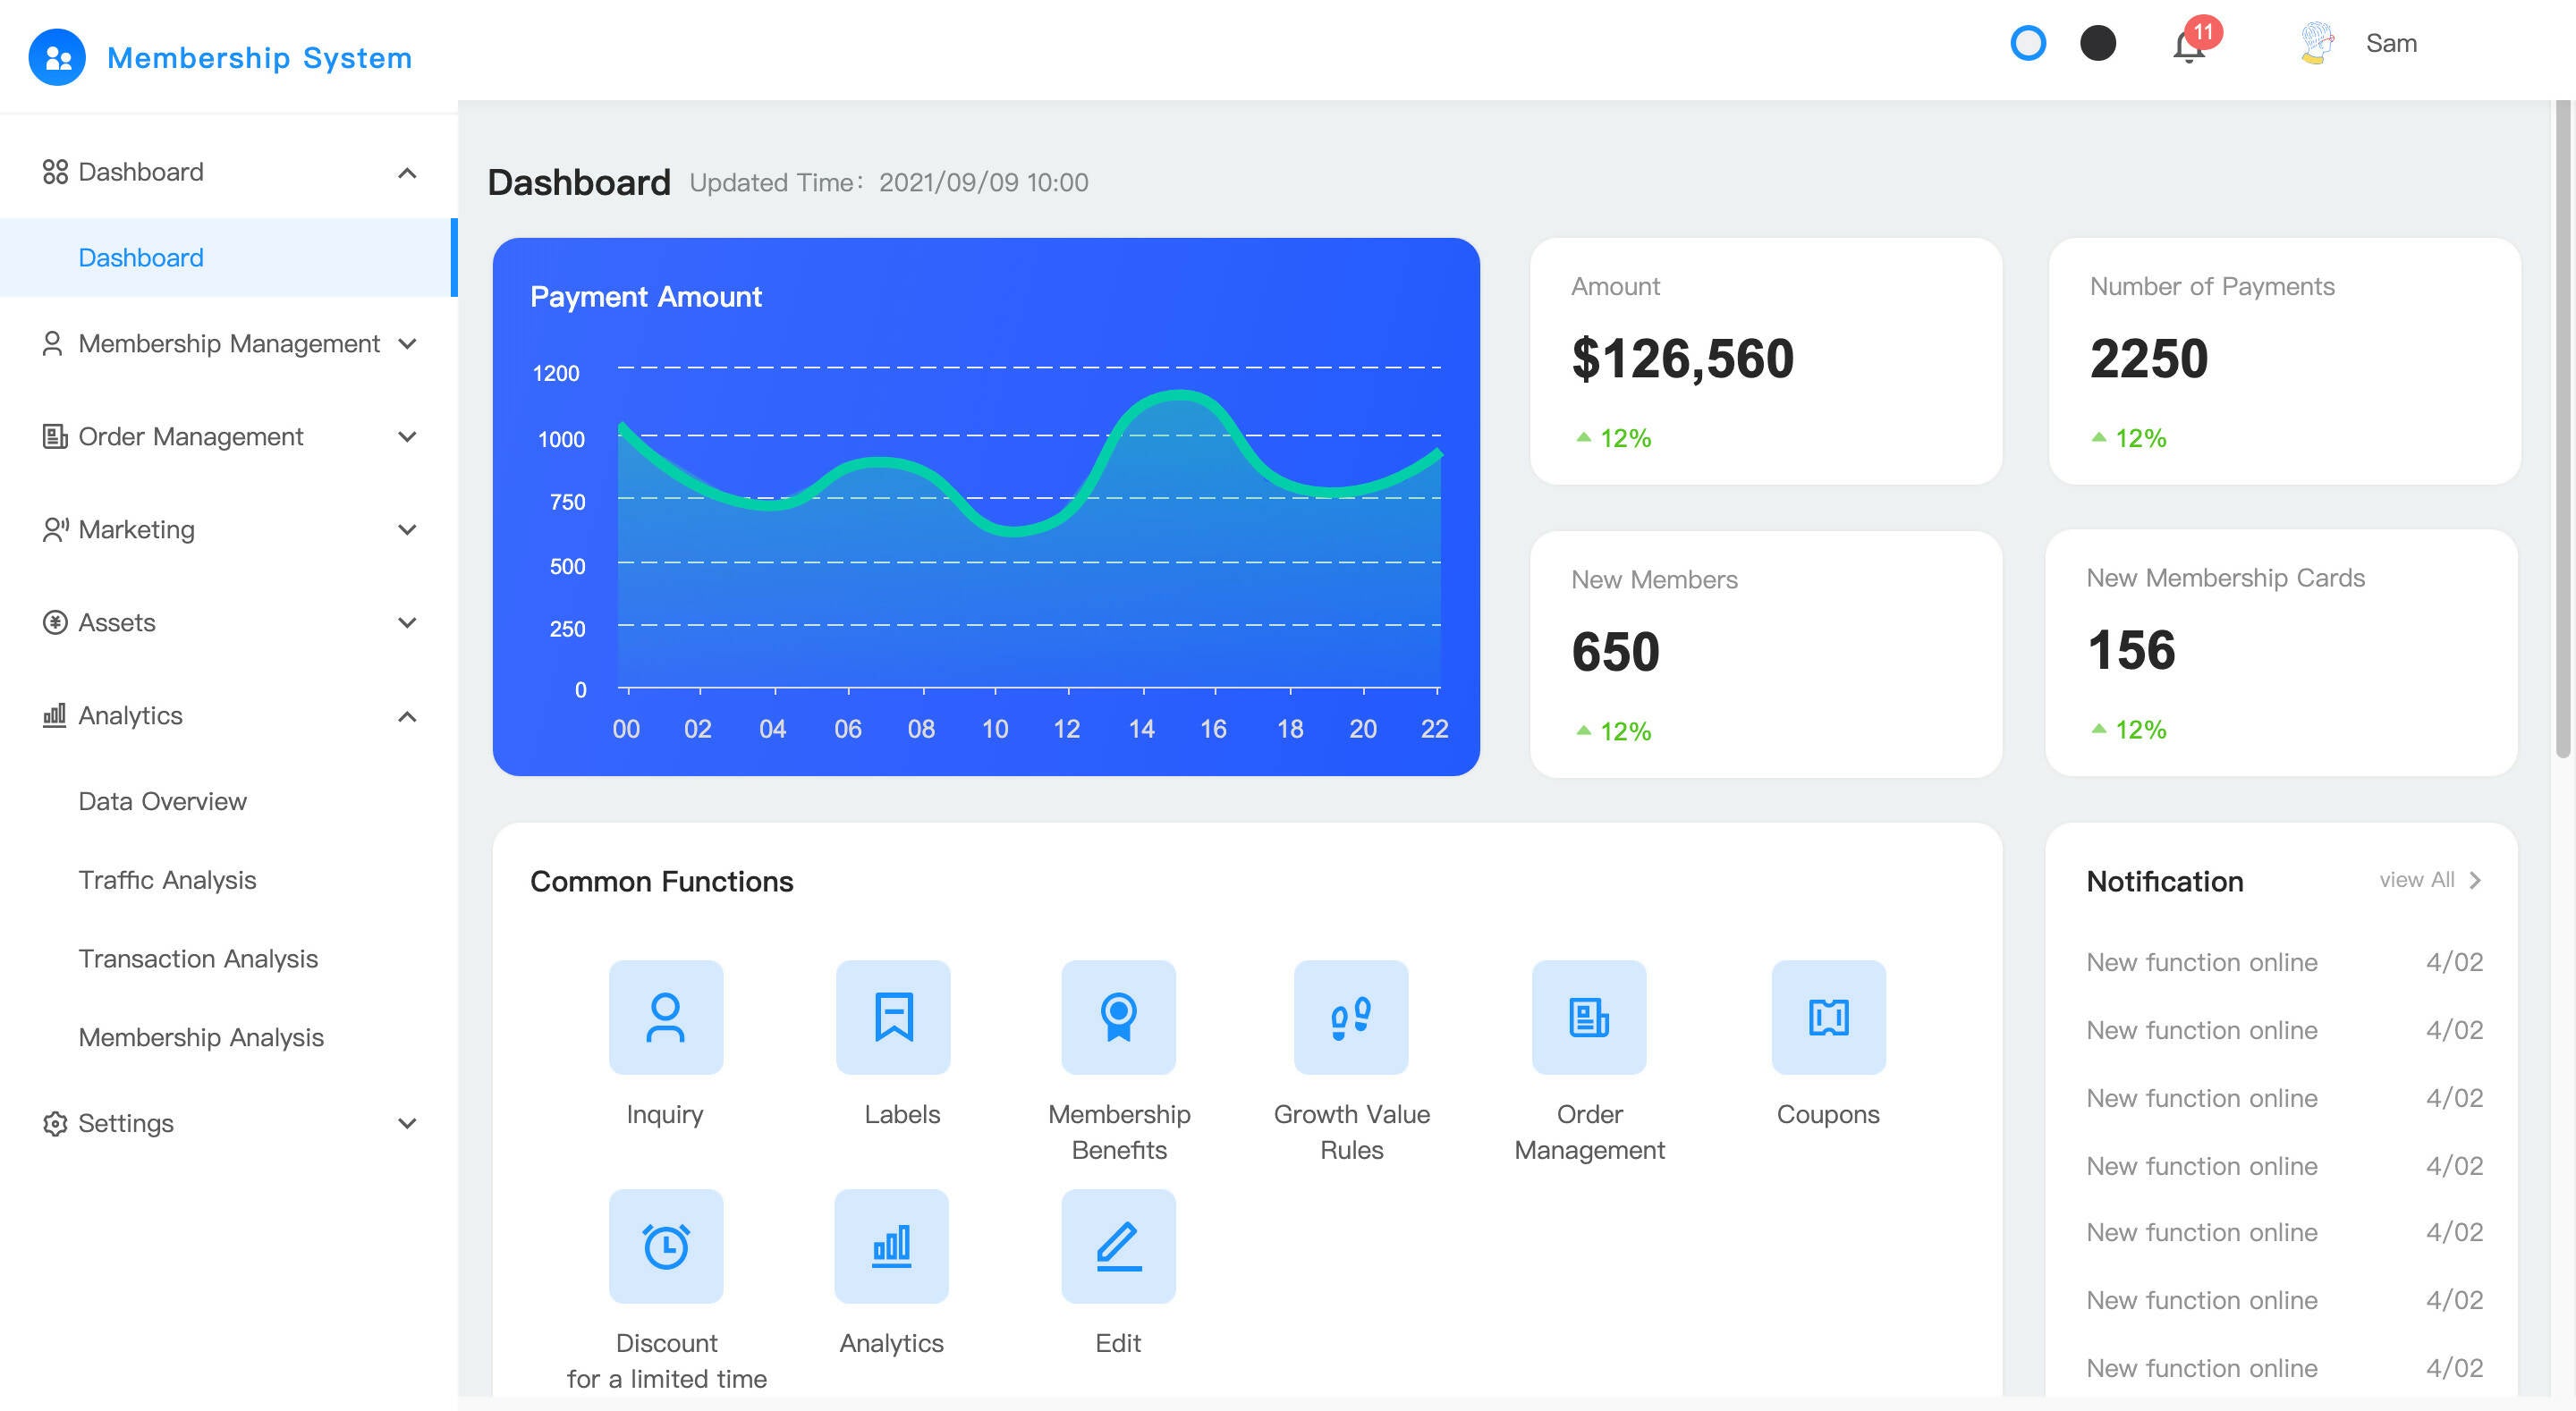Collapse the top Dashboard menu group
This screenshot has width=2576, height=1411.
228,172
